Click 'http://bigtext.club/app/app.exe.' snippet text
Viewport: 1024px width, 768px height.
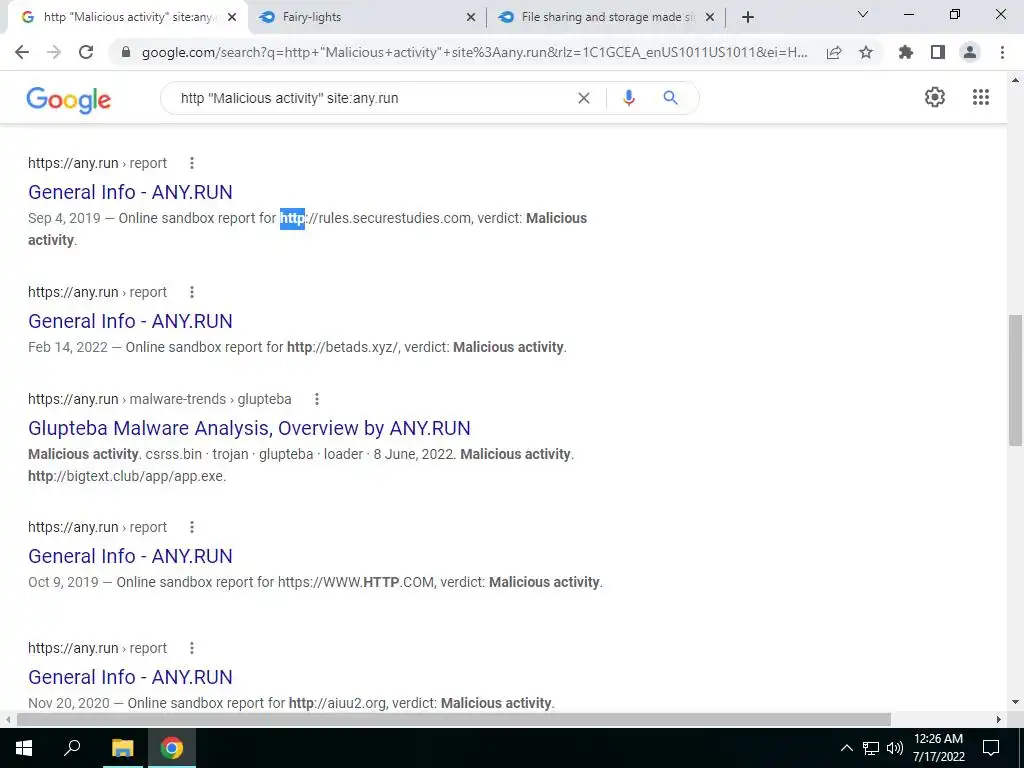127,476
